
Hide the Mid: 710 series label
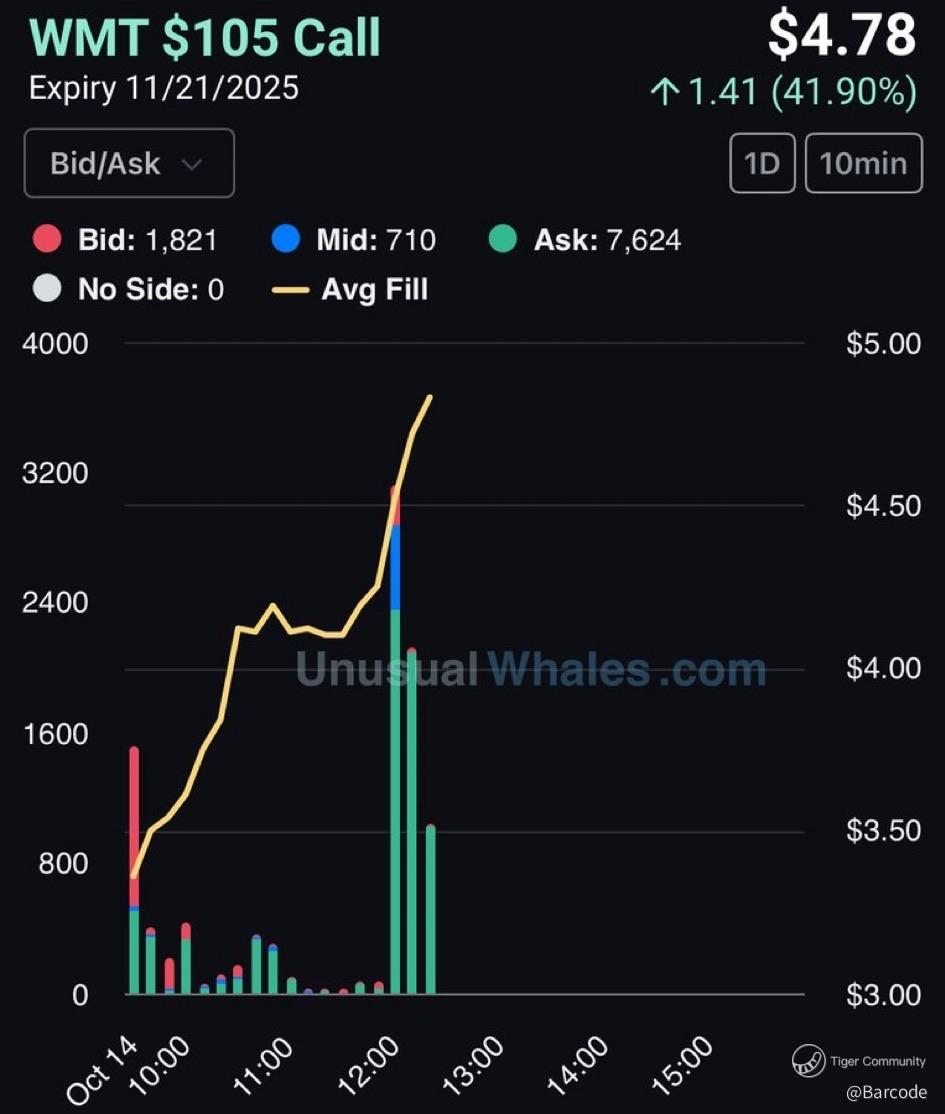376,239
